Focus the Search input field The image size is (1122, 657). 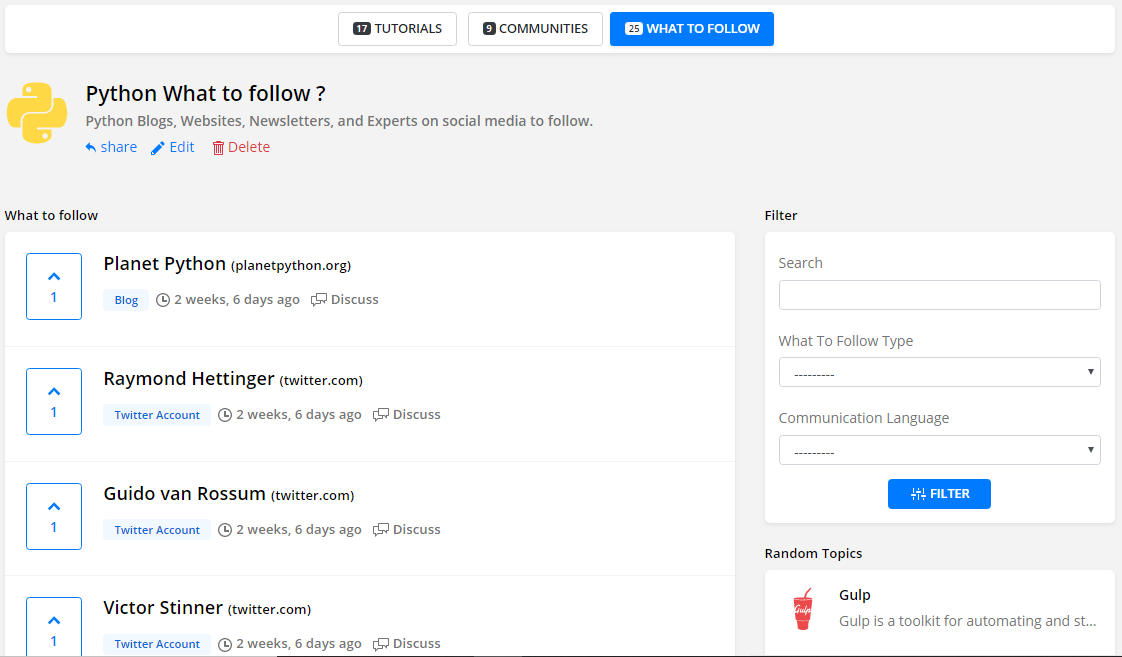[x=939, y=295]
